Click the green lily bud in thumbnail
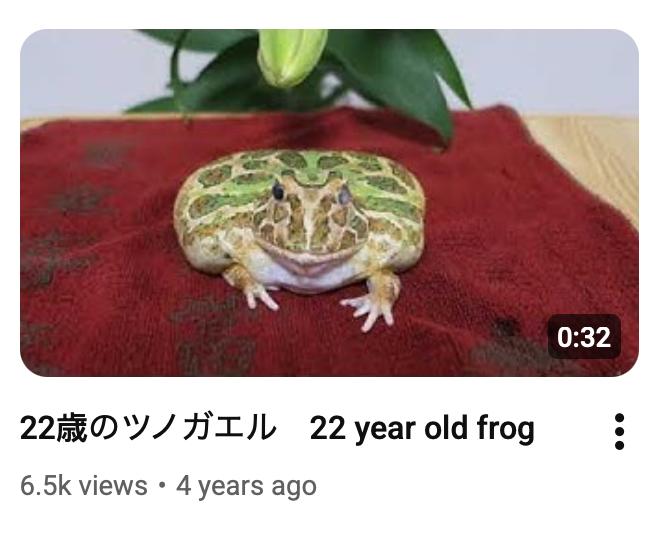Image resolution: width=664 pixels, height=538 pixels. pos(291,56)
